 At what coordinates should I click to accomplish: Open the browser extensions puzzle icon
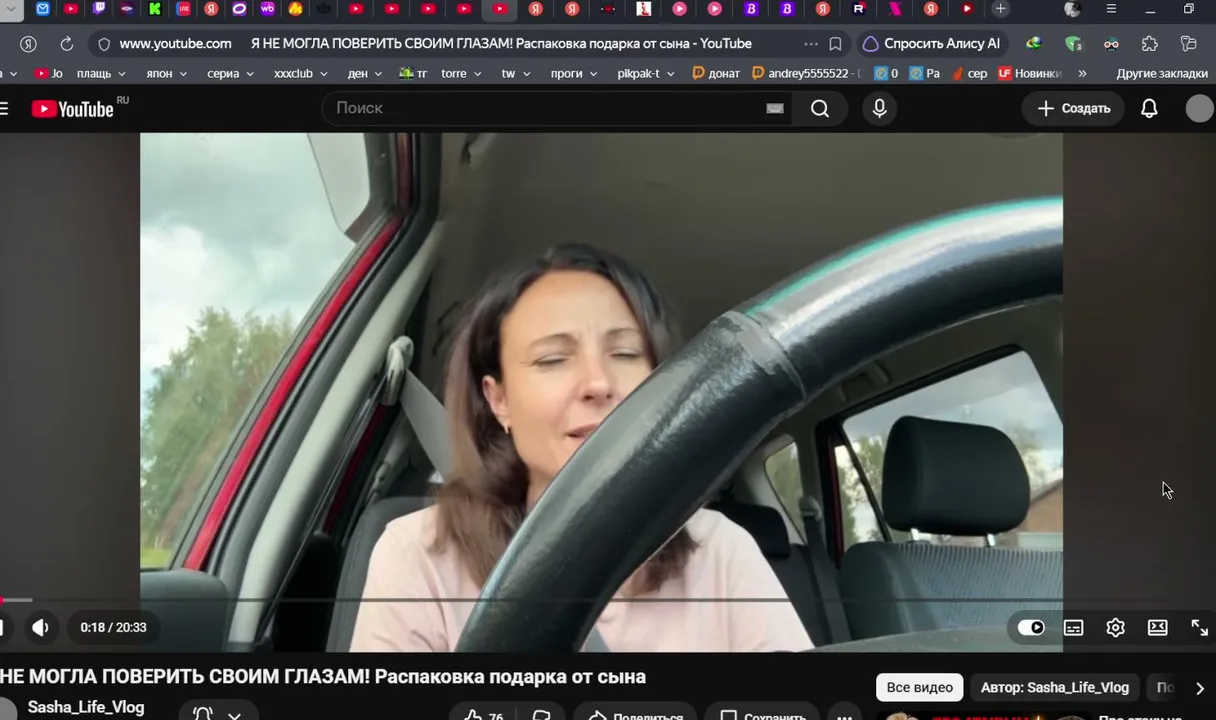pos(1150,44)
